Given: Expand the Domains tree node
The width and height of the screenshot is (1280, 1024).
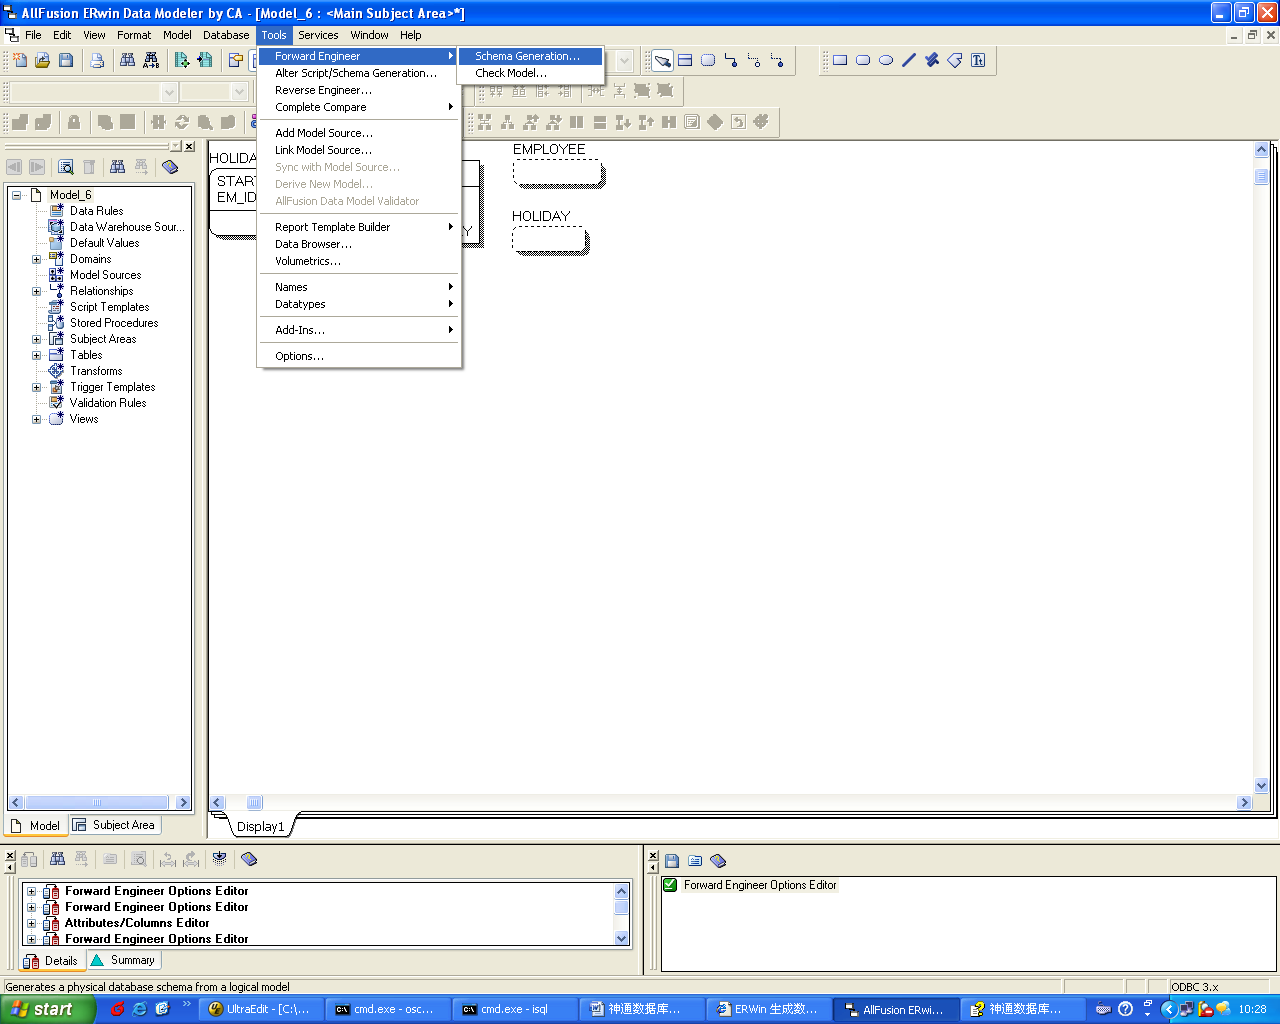Looking at the screenshot, I should point(37,259).
